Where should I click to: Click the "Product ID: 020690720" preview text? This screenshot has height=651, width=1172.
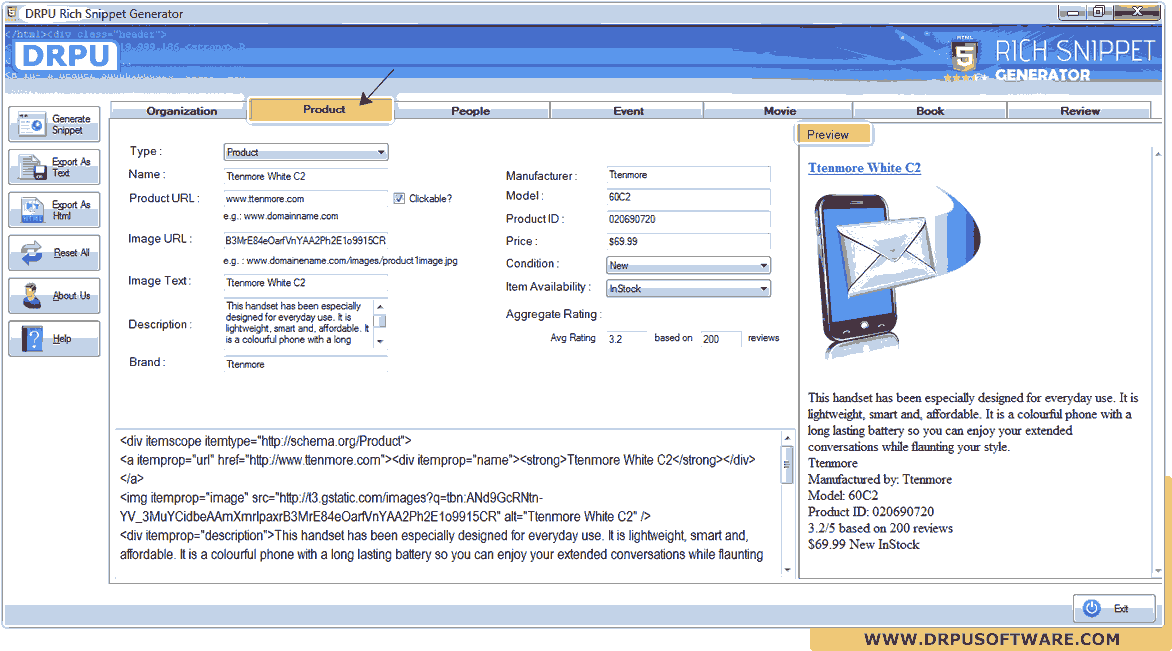click(x=871, y=512)
